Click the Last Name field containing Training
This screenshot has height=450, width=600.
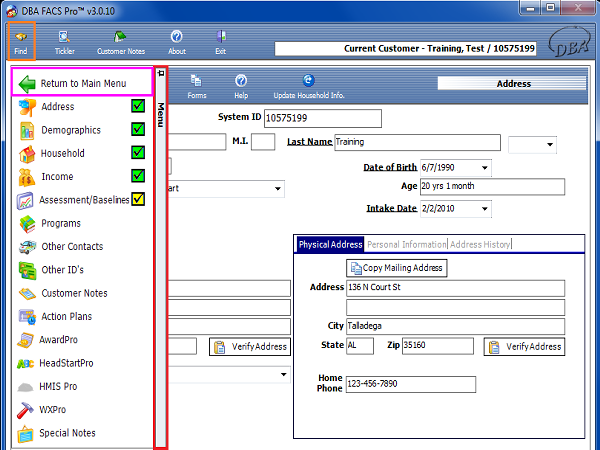(x=417, y=142)
